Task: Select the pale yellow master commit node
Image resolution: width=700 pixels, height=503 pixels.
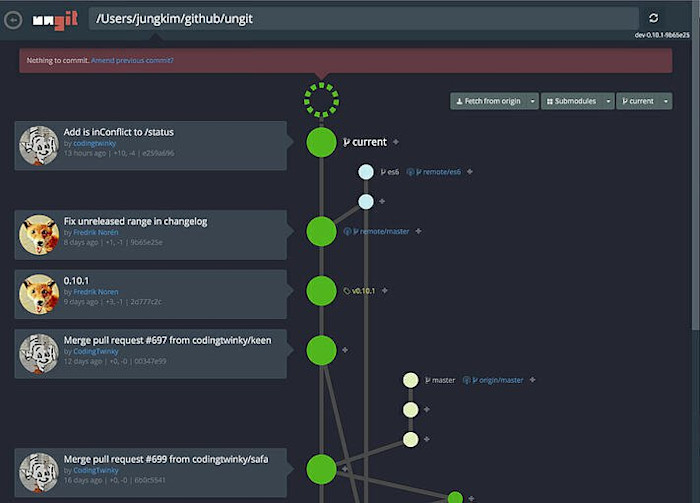Action: point(411,380)
